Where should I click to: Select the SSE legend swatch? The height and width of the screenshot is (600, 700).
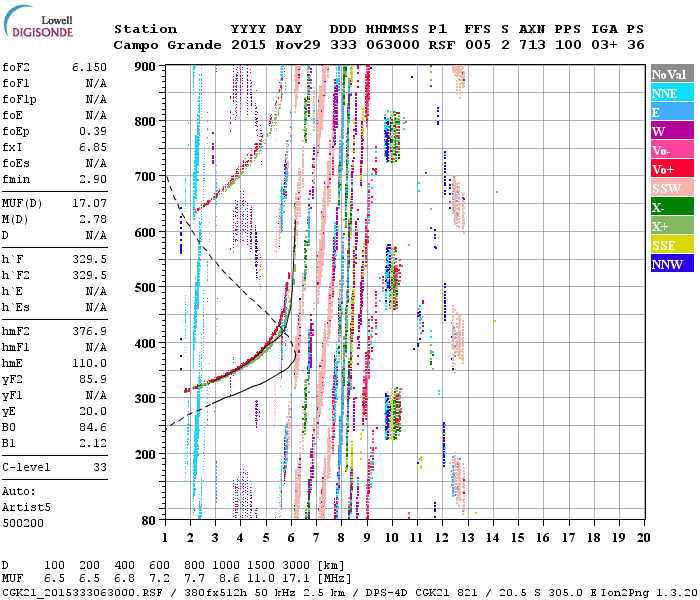(672, 245)
